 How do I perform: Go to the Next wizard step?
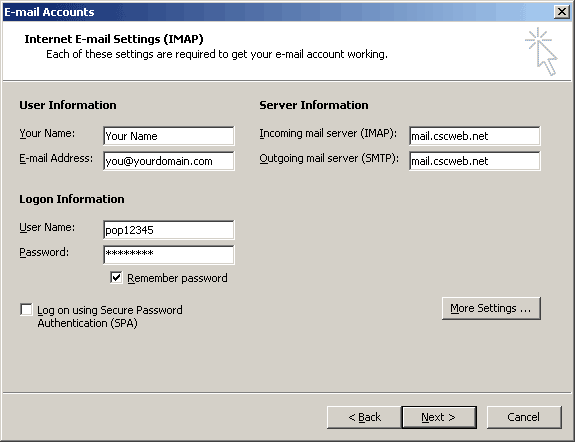pos(439,417)
